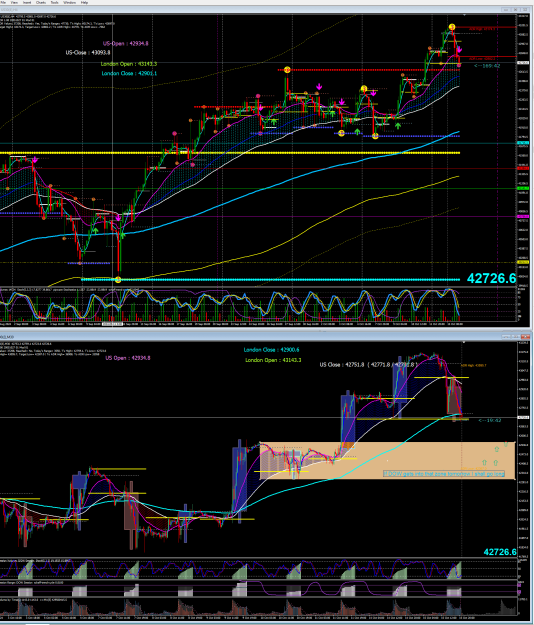Restore the upper chart window
The image size is (534, 625).
(x=516, y=10)
